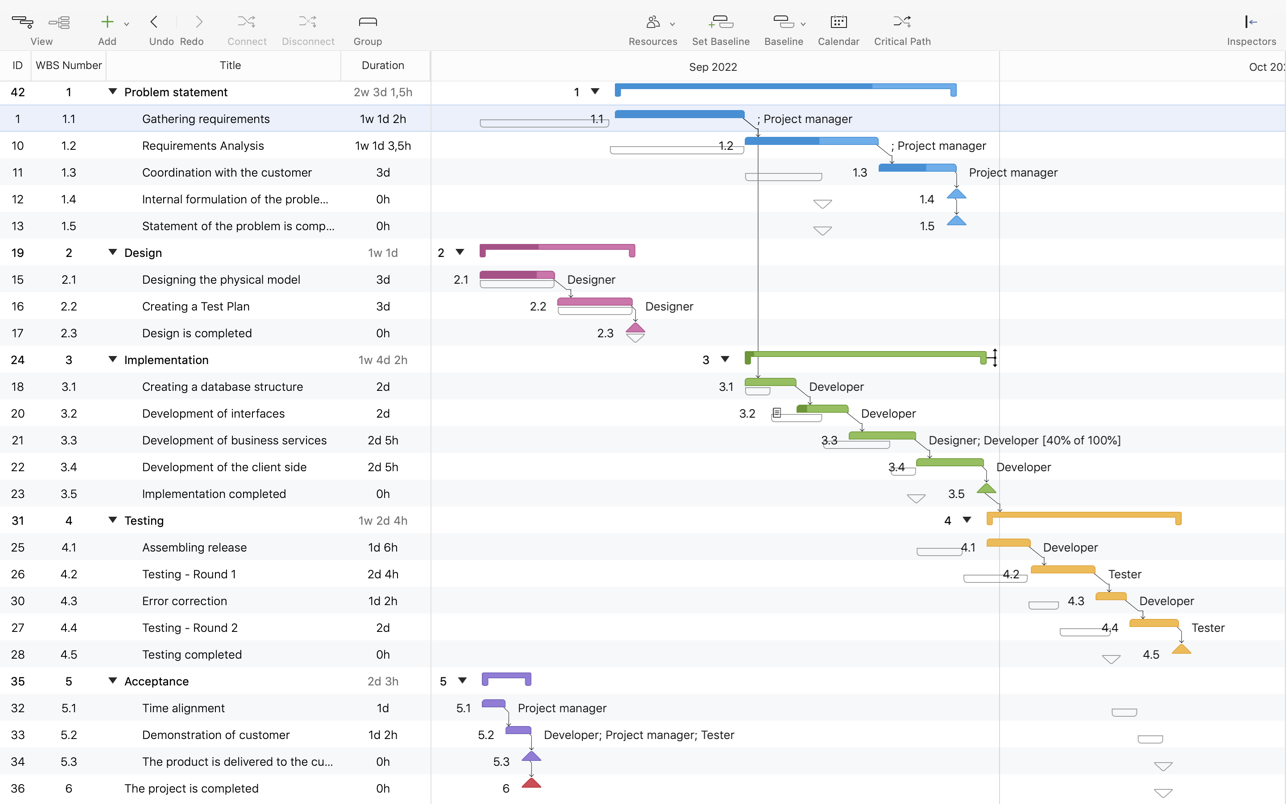Click the WBS Number column header

tap(68, 65)
